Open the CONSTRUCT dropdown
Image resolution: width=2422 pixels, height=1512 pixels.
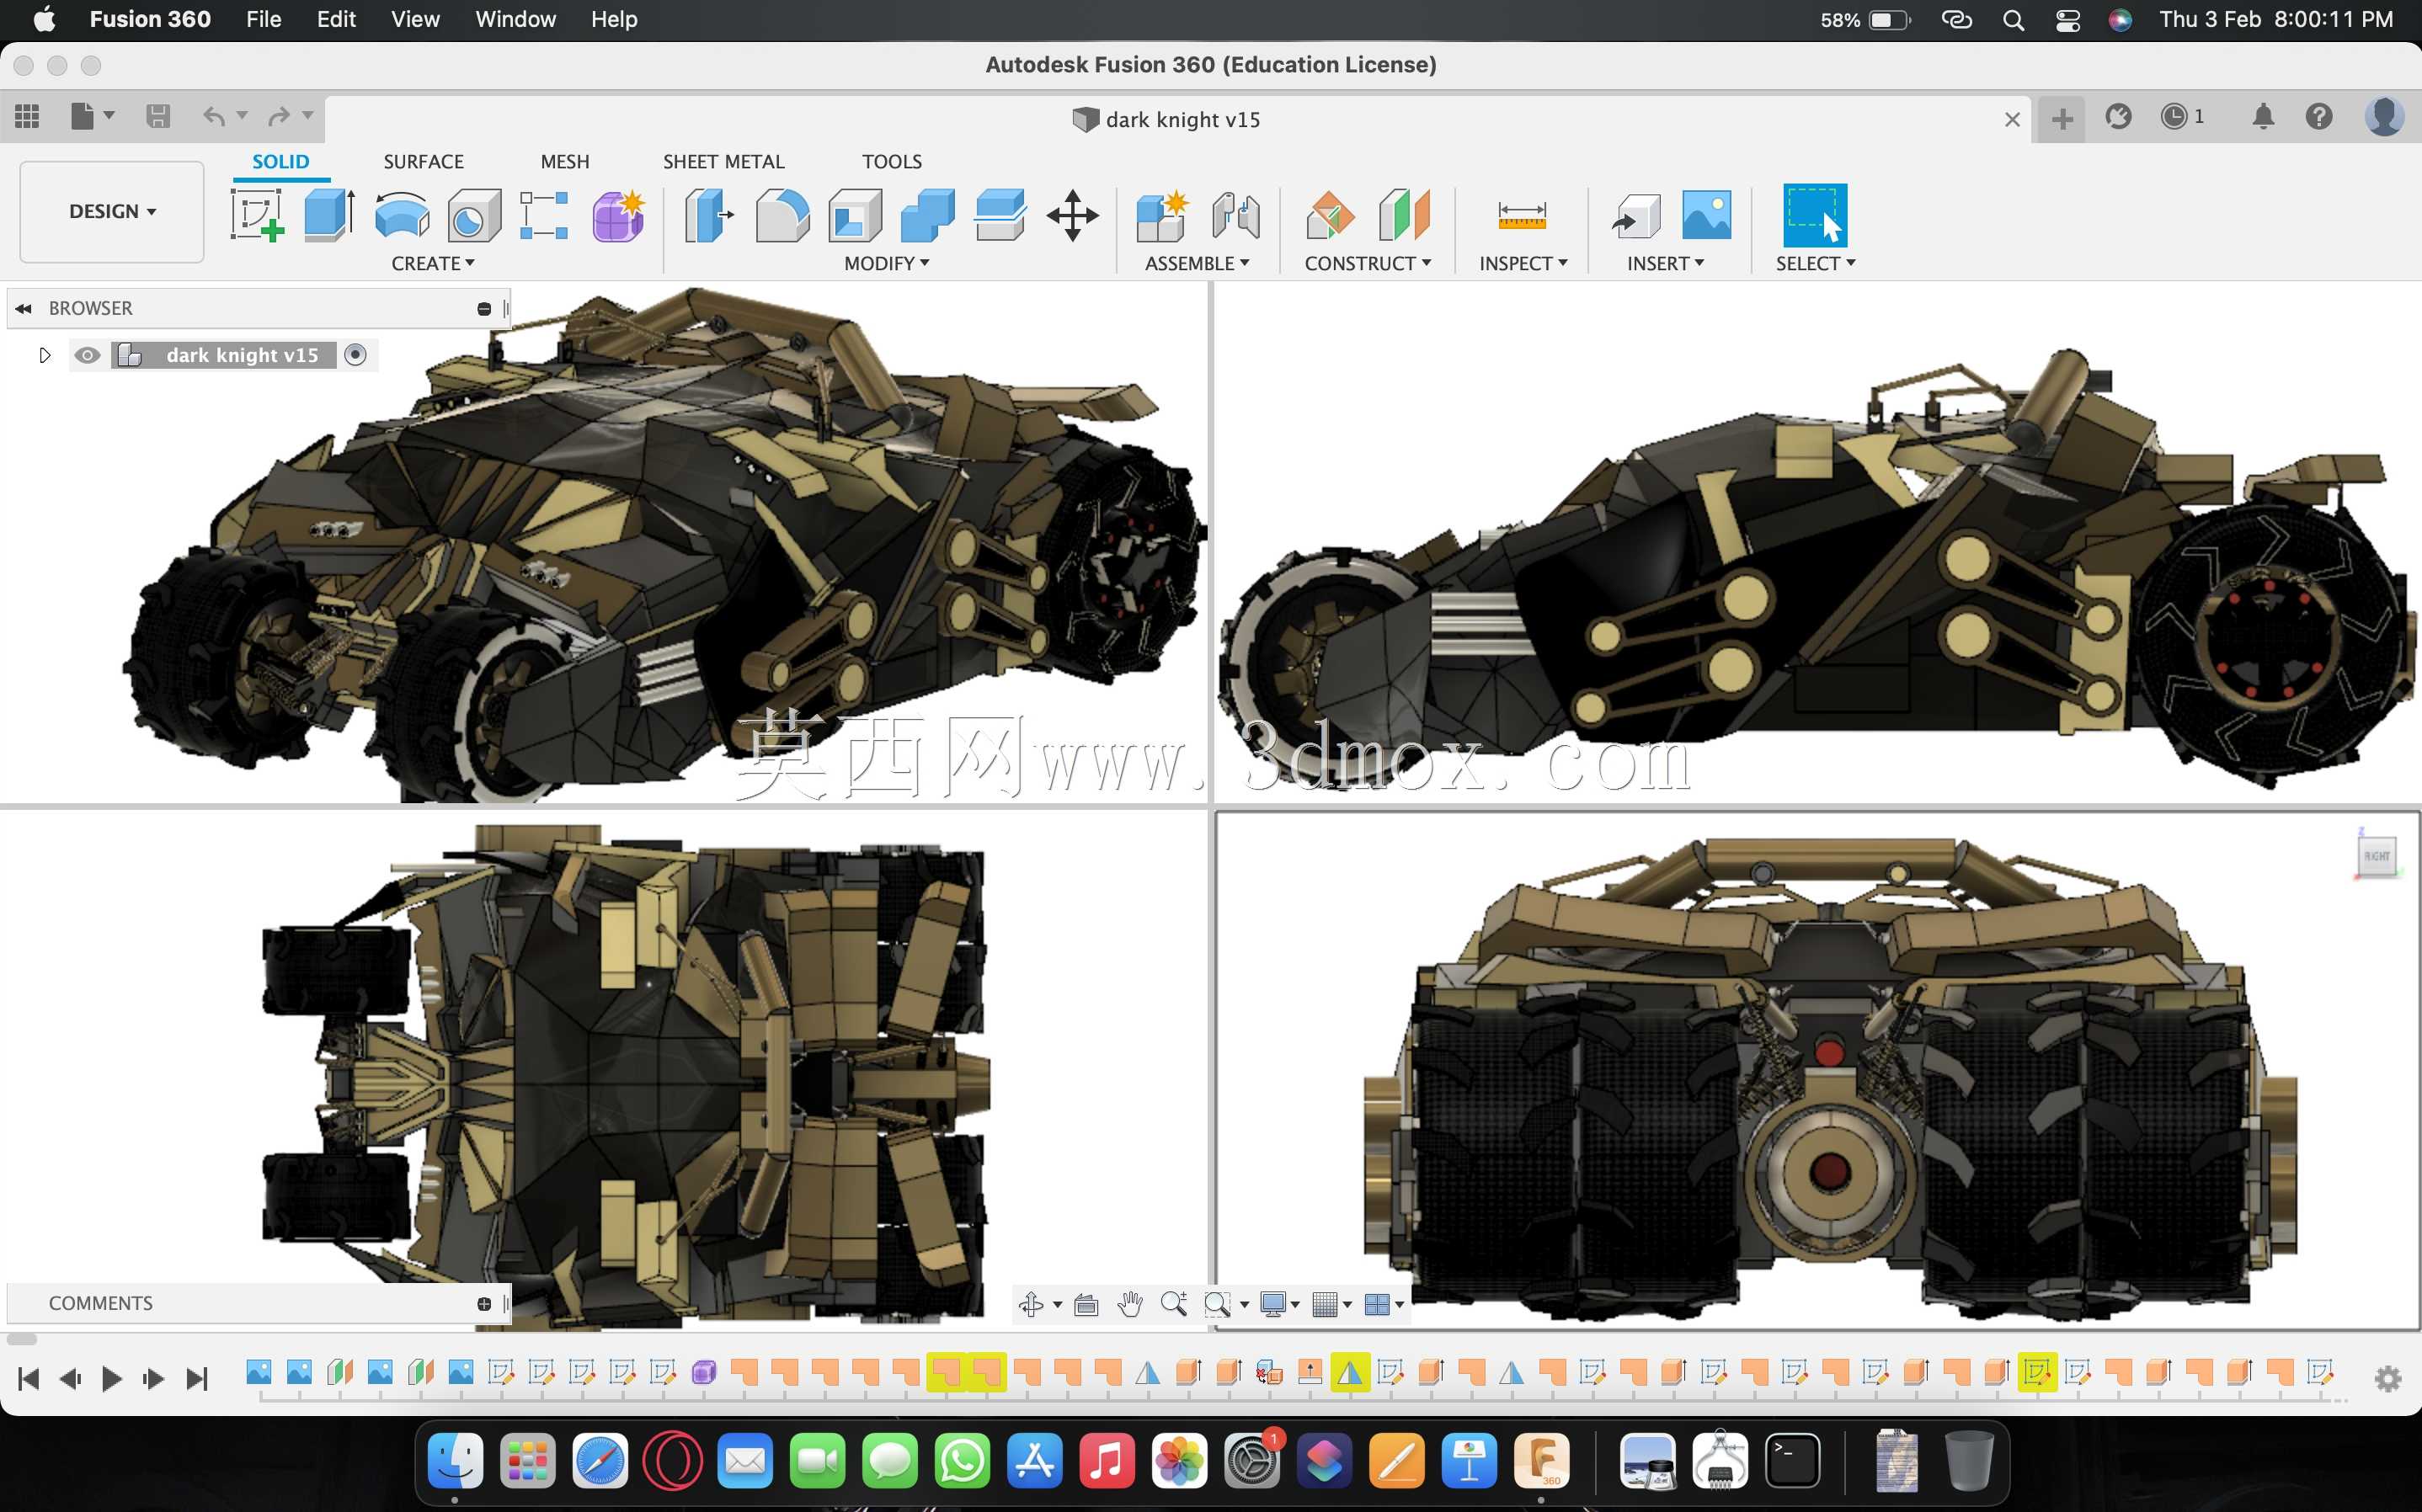coord(1368,263)
